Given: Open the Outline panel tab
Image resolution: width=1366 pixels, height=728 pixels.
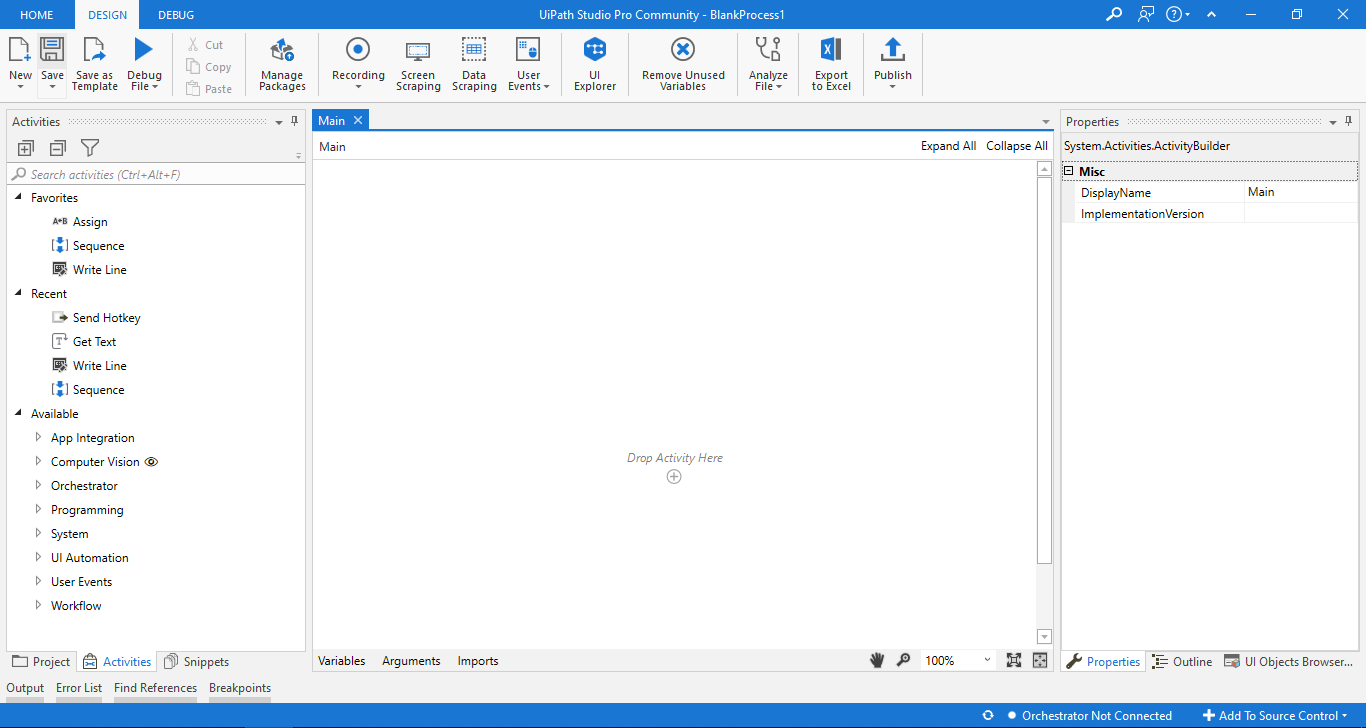Looking at the screenshot, I should click(x=1182, y=661).
